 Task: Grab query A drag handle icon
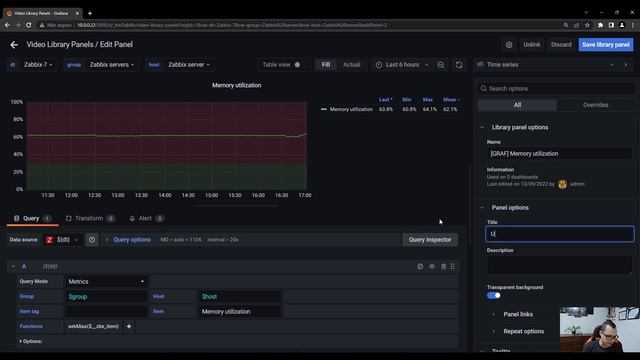click(x=453, y=267)
